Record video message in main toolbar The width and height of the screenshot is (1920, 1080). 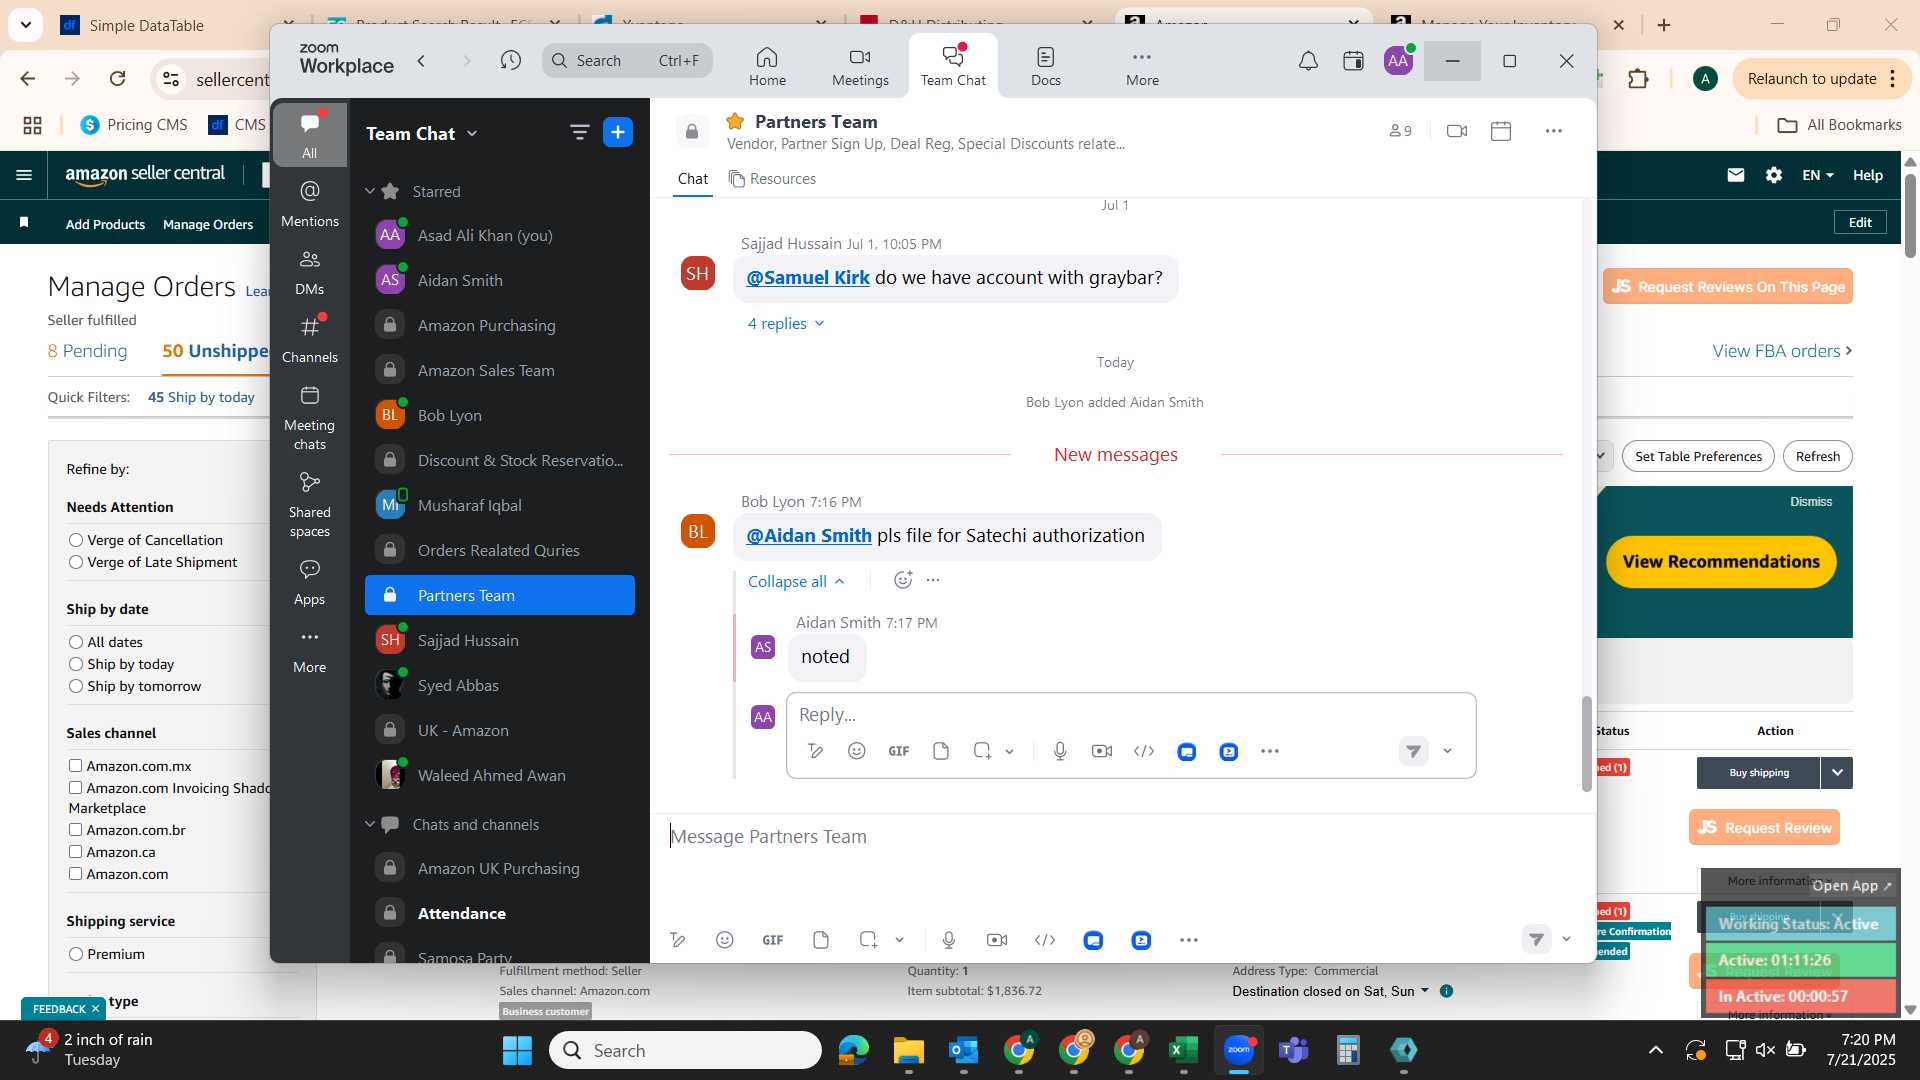(997, 940)
